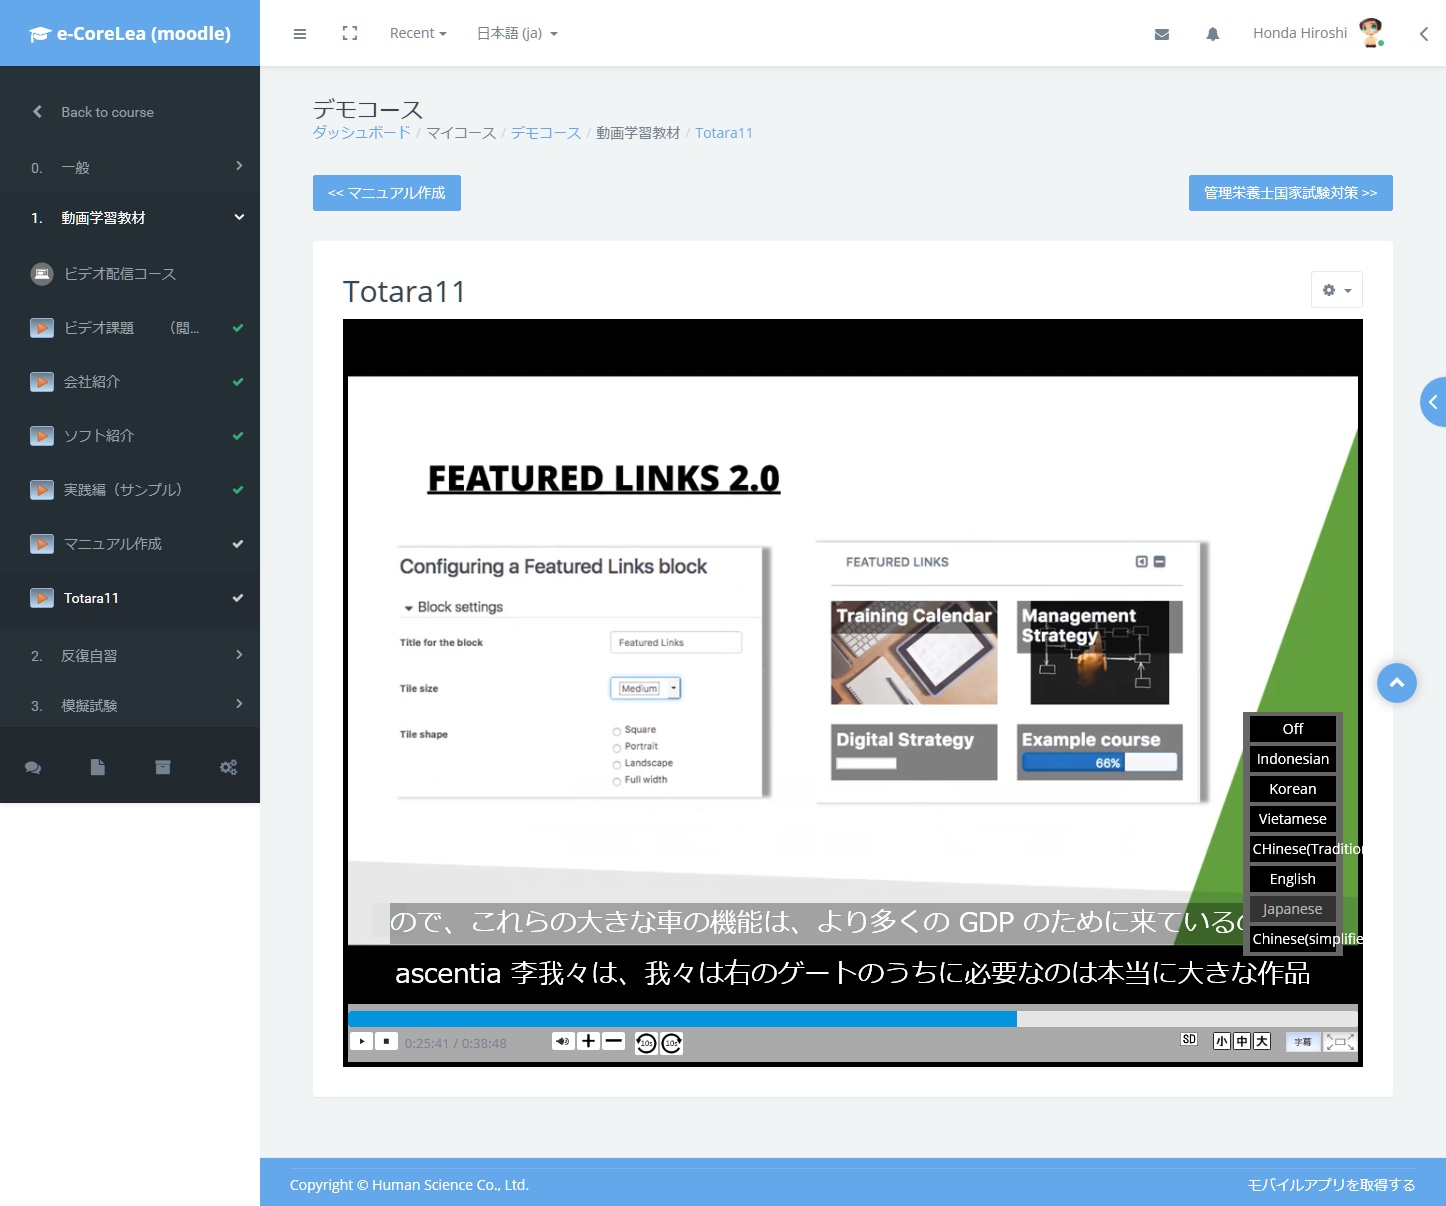Image resolution: width=1446 pixels, height=1206 pixels.
Task: Toggle the subtitle (字幕) menu button
Action: (1303, 1042)
